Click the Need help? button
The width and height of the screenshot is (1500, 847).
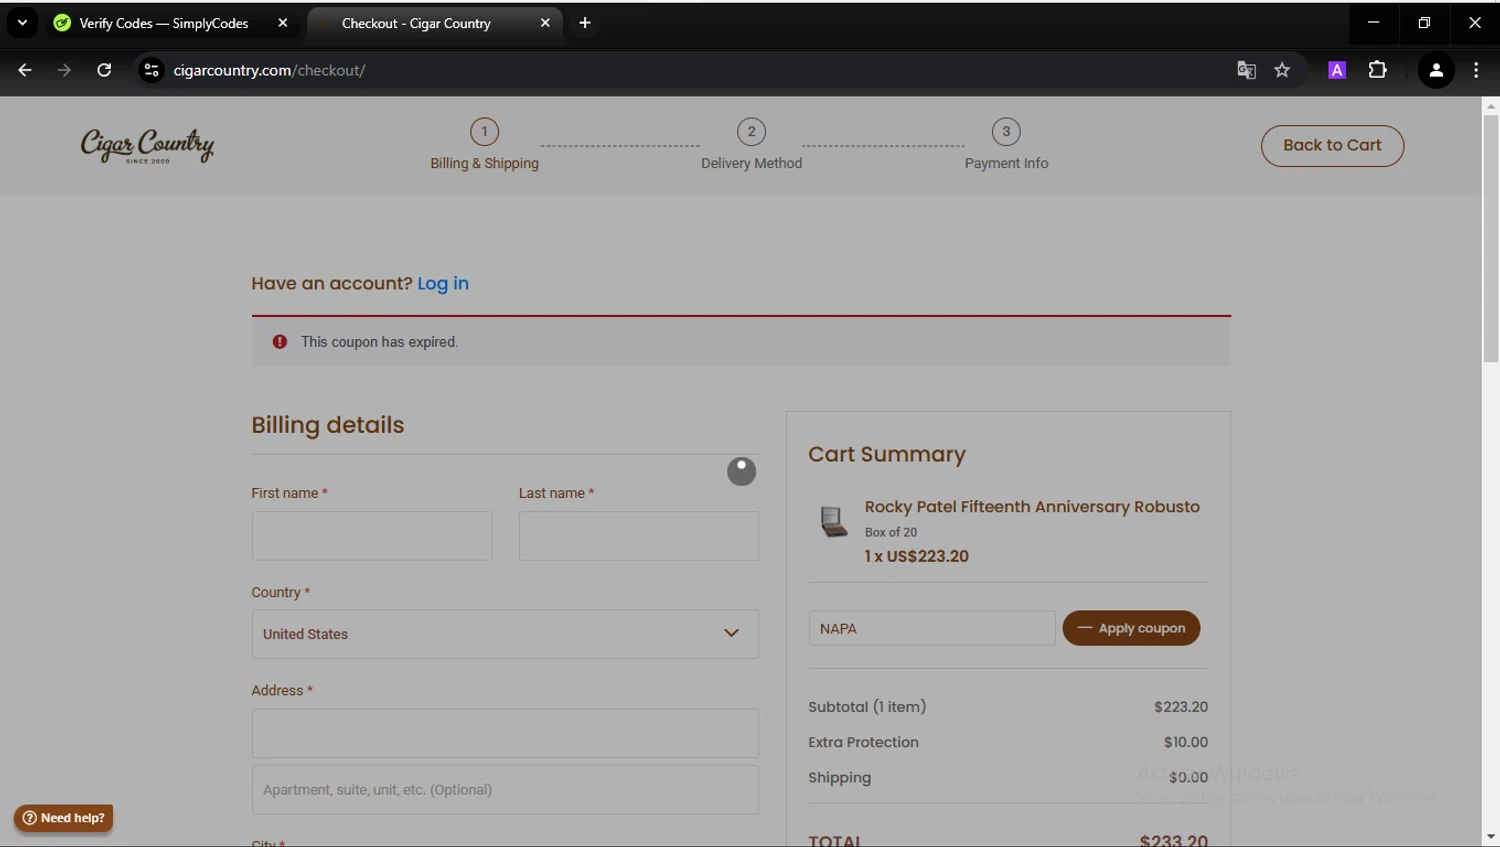[x=64, y=818]
